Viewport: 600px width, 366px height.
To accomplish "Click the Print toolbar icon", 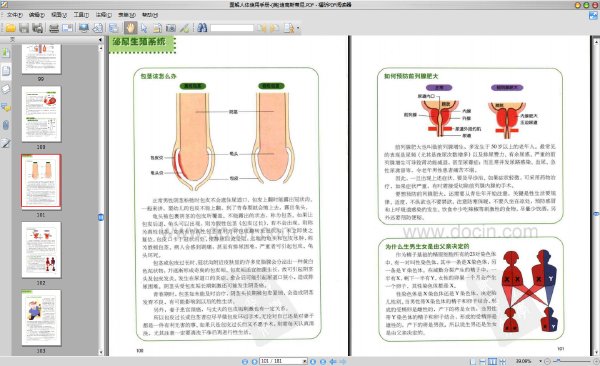I will [54, 28].
